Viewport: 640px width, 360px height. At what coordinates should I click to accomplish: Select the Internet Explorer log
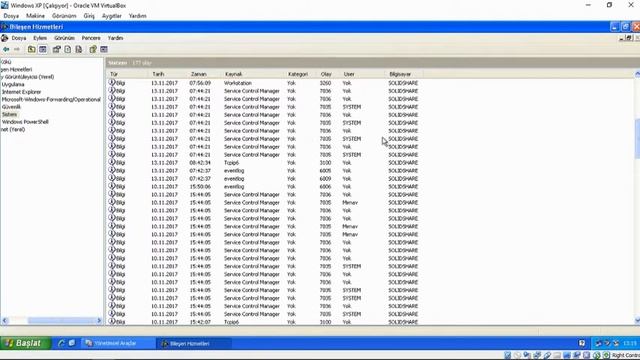(21, 92)
